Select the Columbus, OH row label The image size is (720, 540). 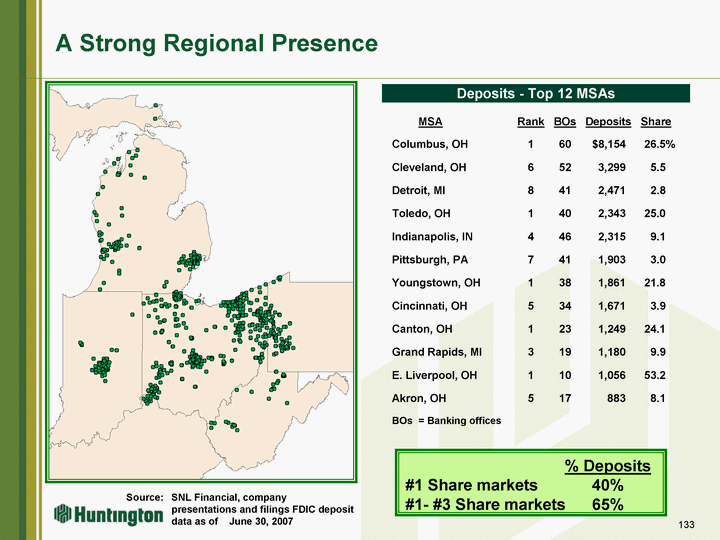point(430,145)
